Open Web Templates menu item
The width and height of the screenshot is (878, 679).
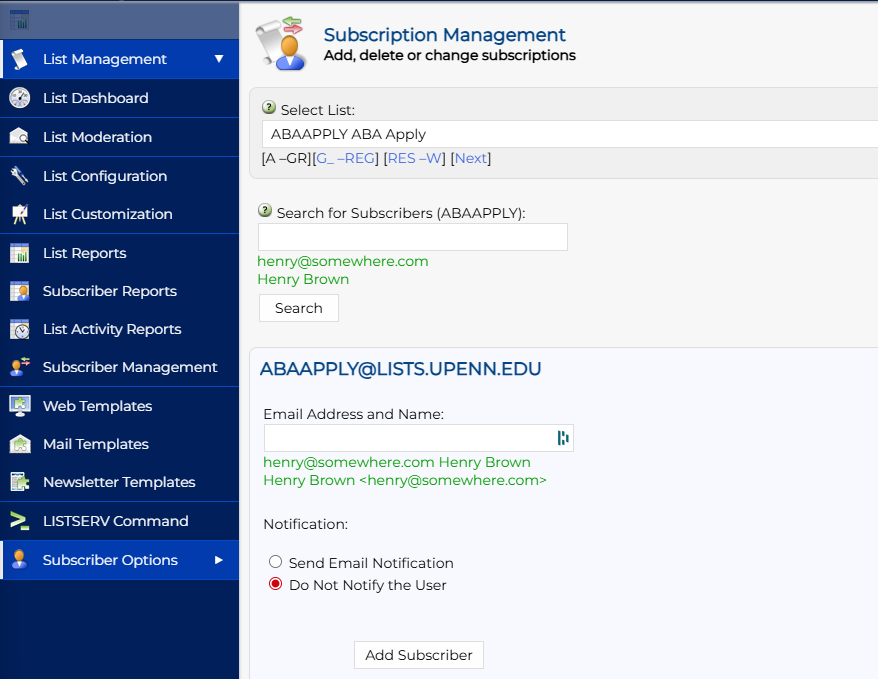click(x=119, y=406)
